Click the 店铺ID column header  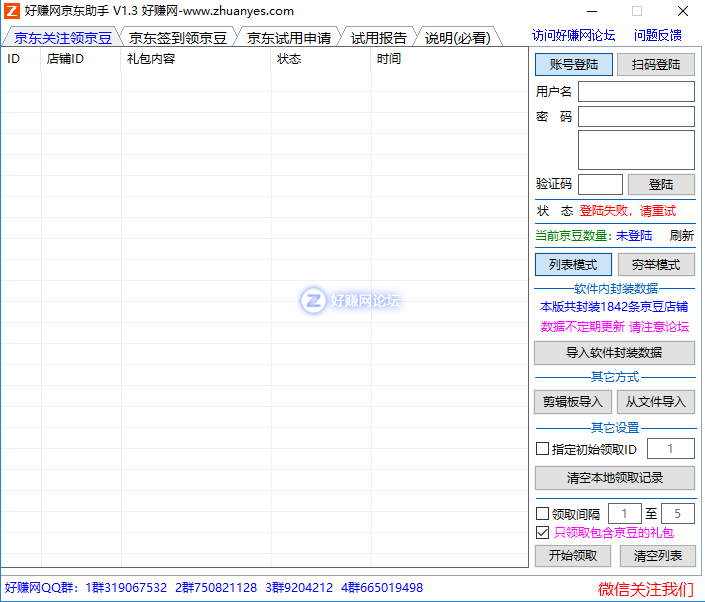click(x=65, y=59)
